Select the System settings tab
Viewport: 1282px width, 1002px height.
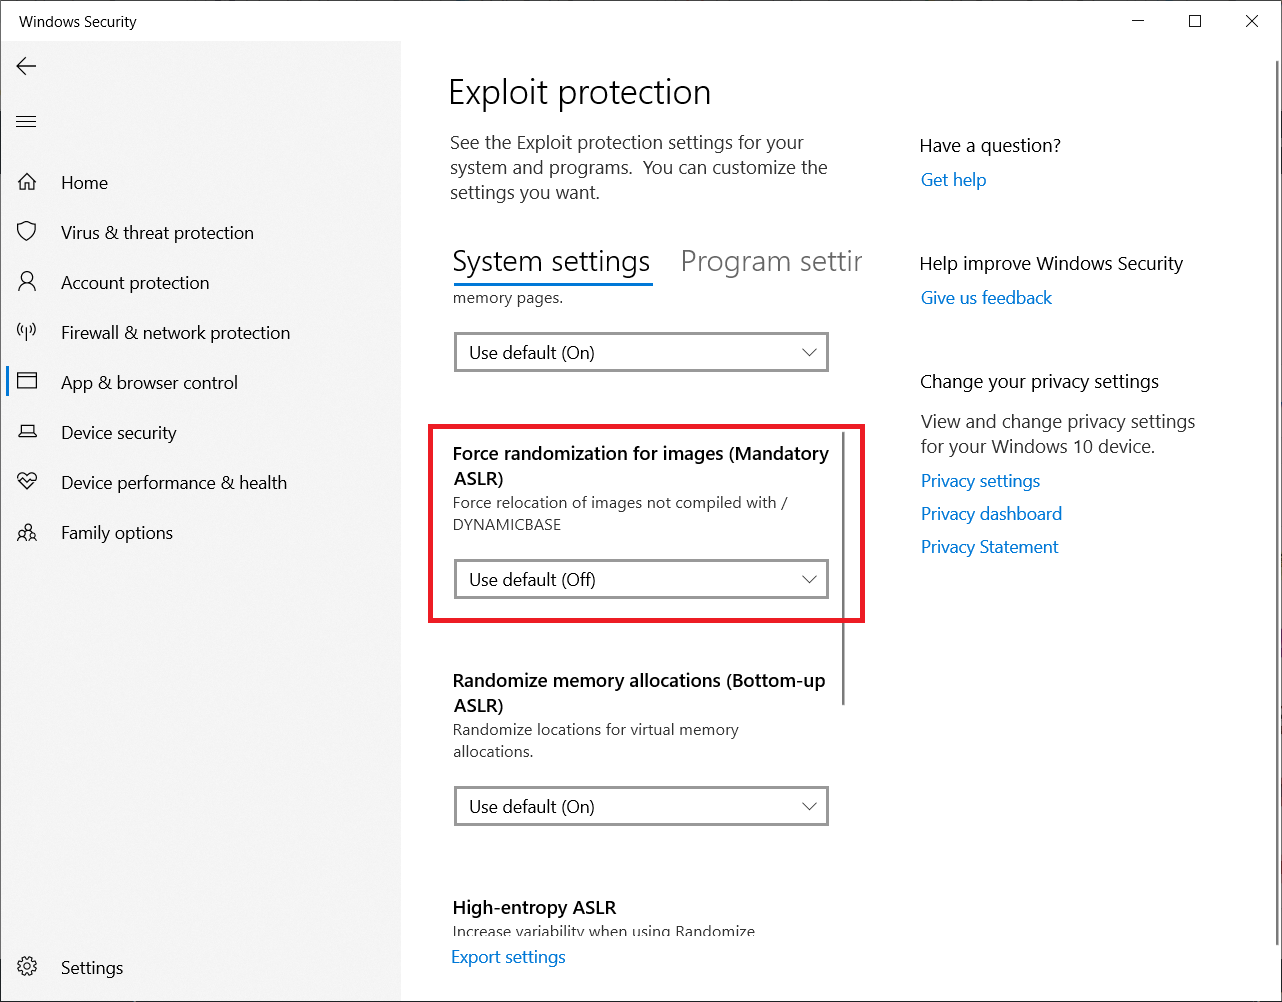tap(551, 262)
